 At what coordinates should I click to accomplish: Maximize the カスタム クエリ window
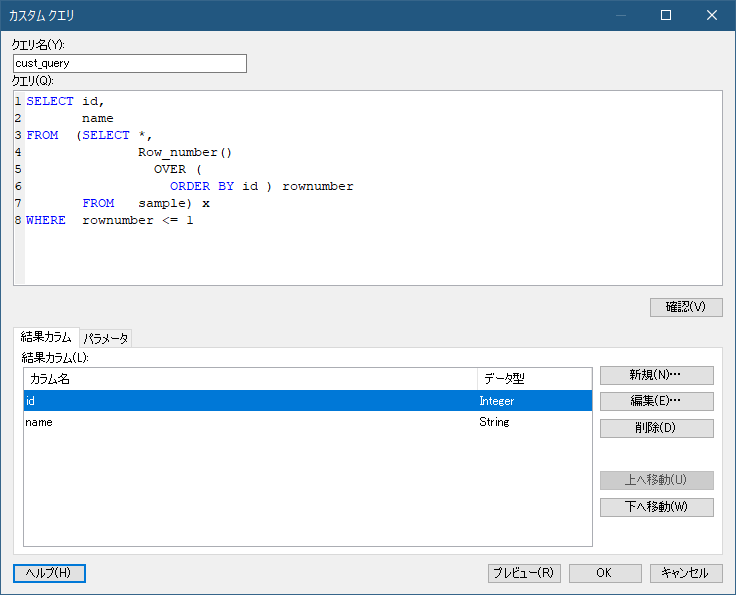[666, 15]
